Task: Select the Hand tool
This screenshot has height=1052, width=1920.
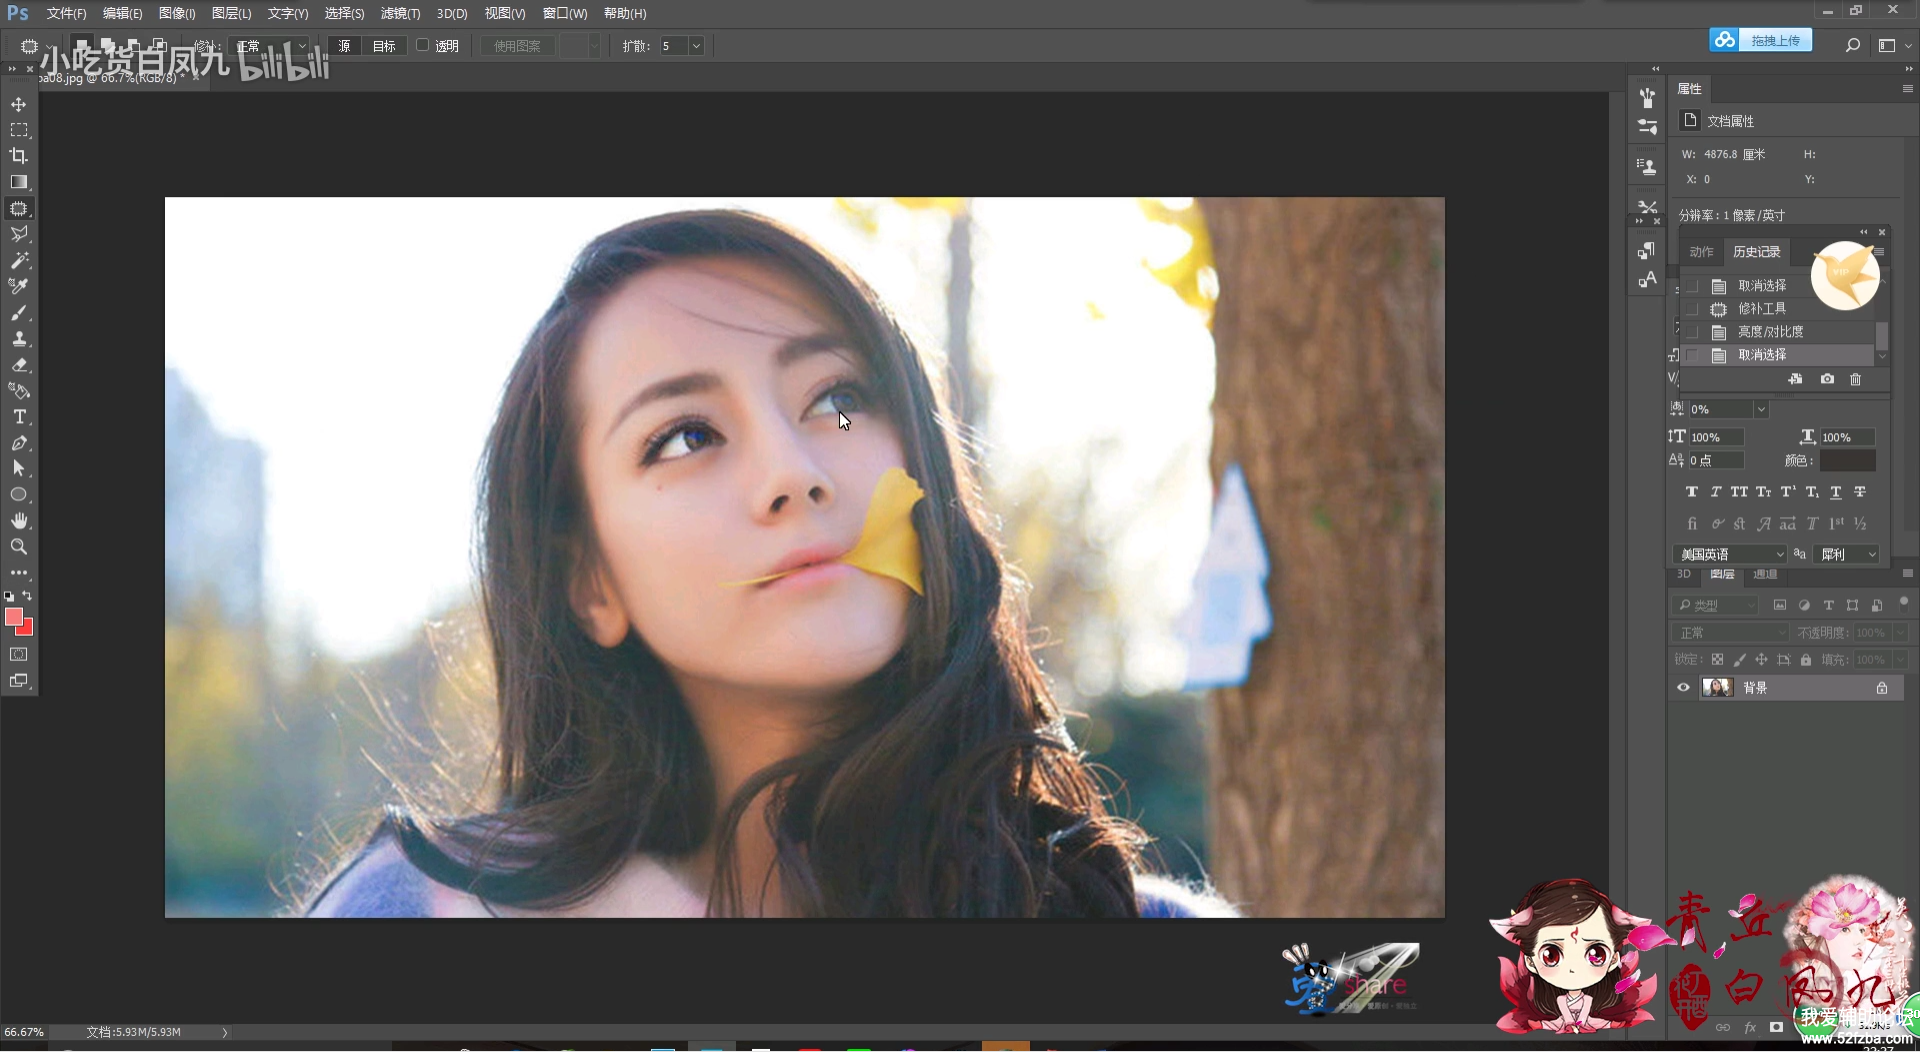Action: [19, 521]
